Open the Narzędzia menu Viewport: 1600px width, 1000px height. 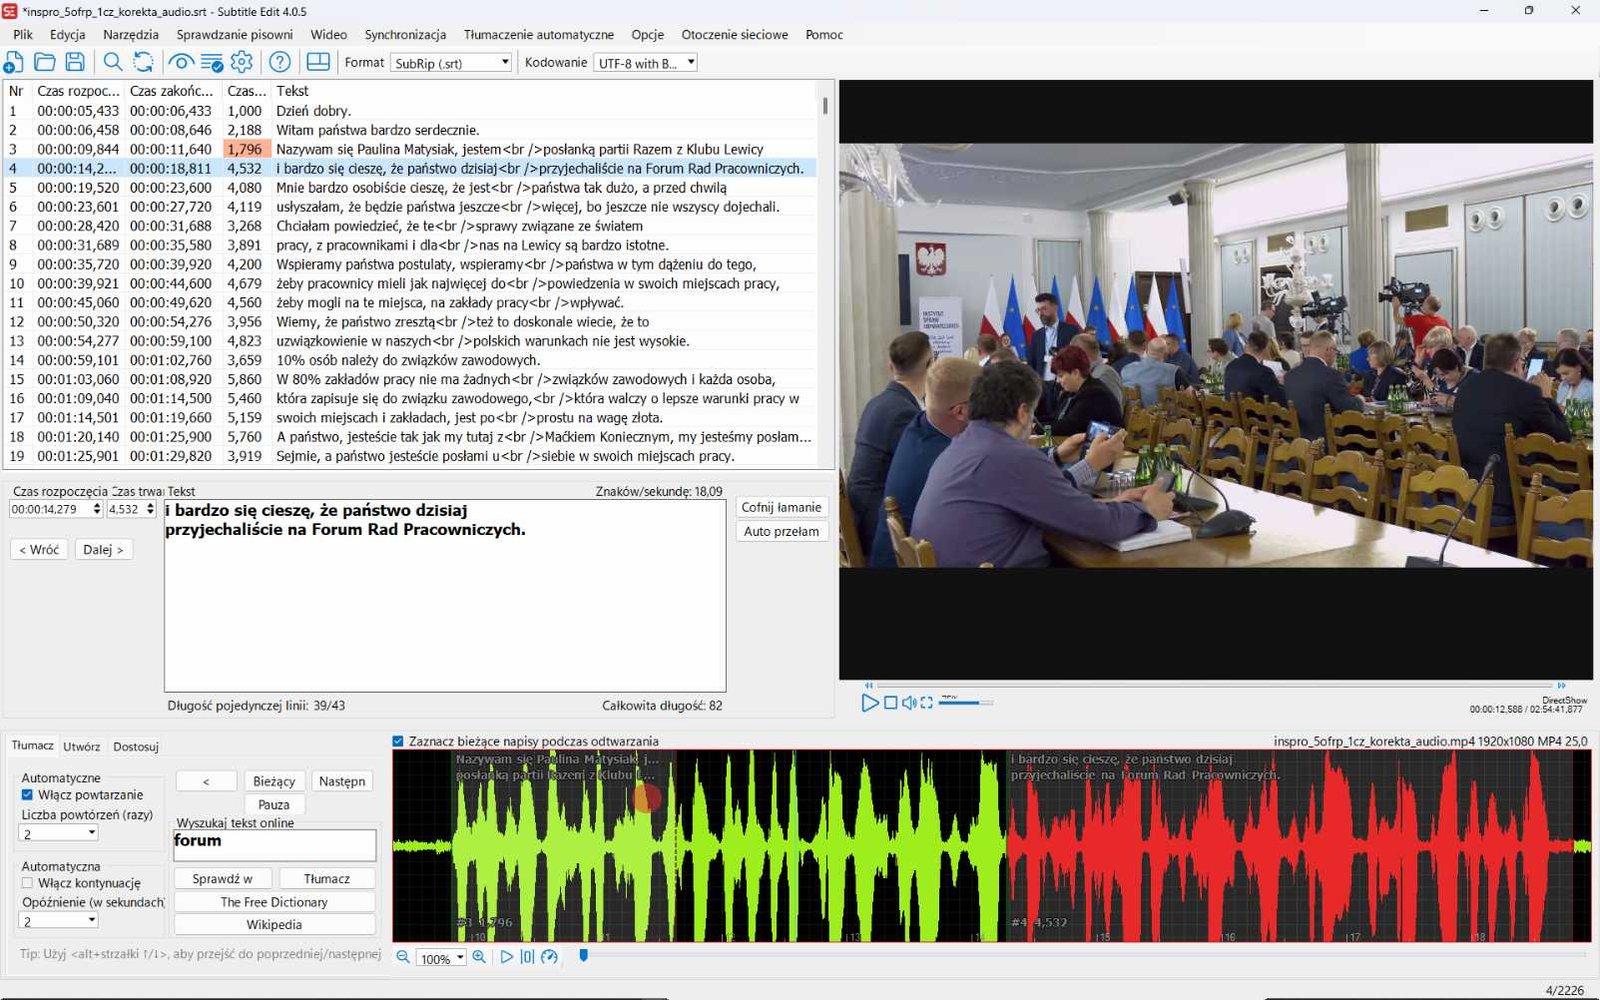(x=131, y=34)
